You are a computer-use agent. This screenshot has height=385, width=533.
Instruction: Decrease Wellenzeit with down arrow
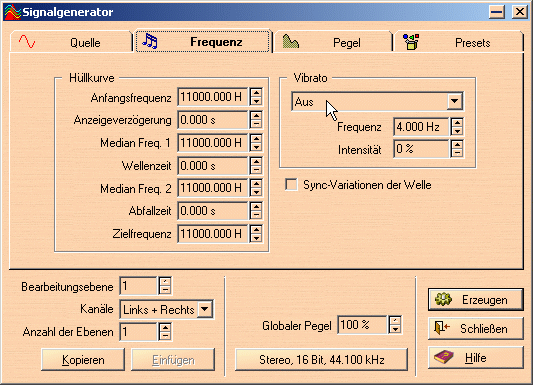[x=256, y=170]
